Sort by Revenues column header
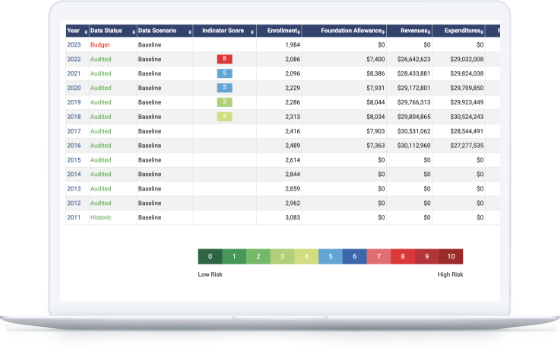This screenshot has height=361, width=560. 415,31
